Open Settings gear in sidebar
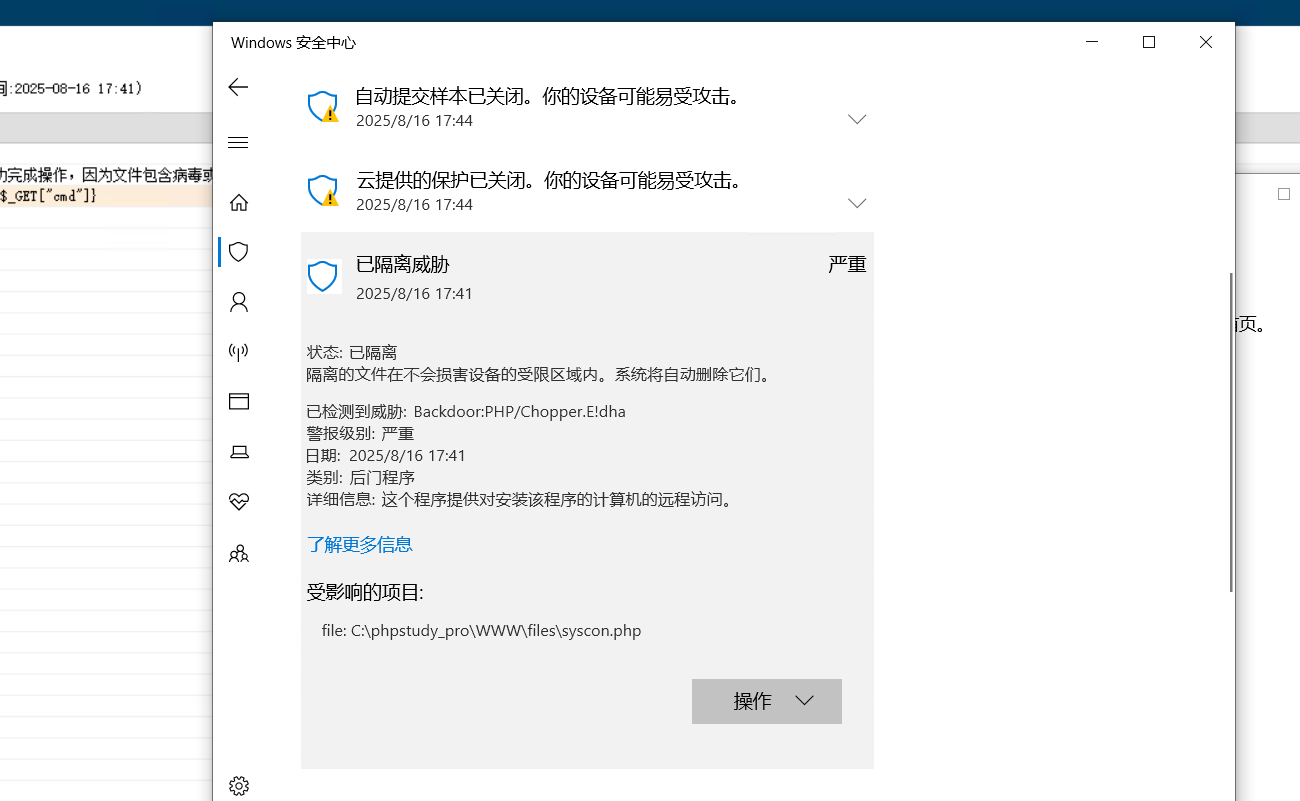 pyautogui.click(x=238, y=786)
